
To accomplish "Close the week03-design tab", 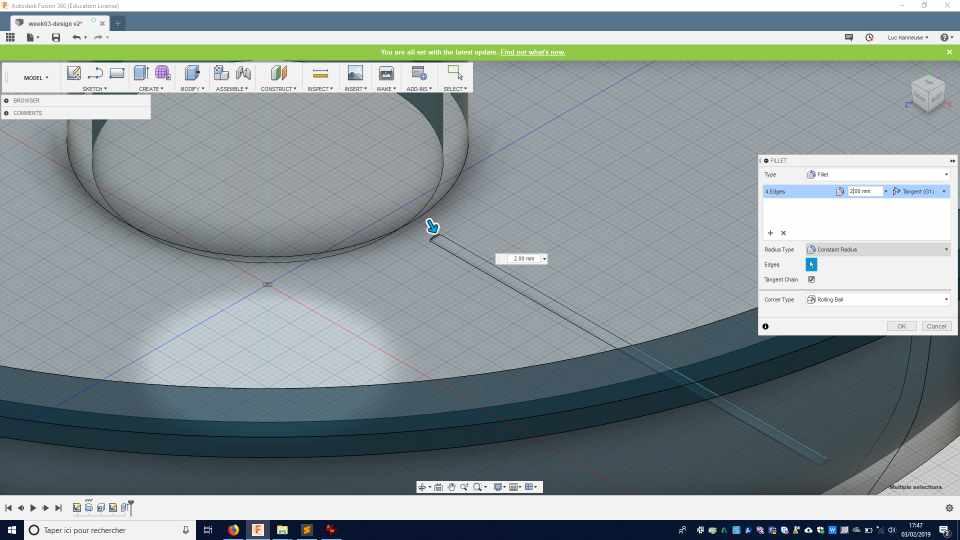I will click(x=102, y=23).
